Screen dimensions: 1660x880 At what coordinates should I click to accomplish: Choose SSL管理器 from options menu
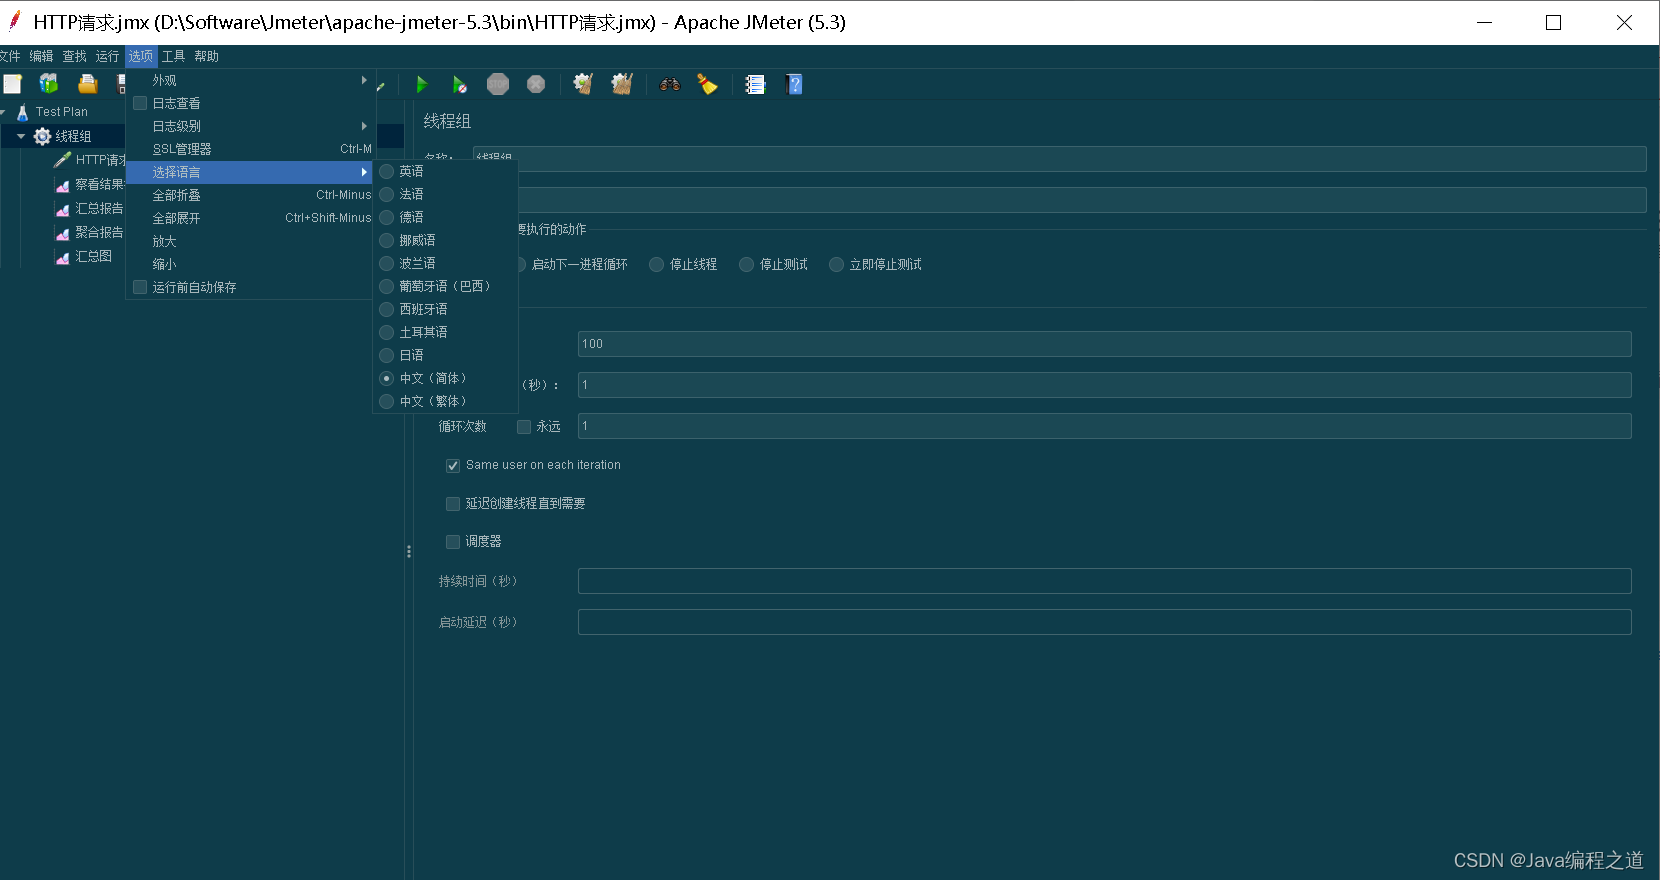point(250,149)
